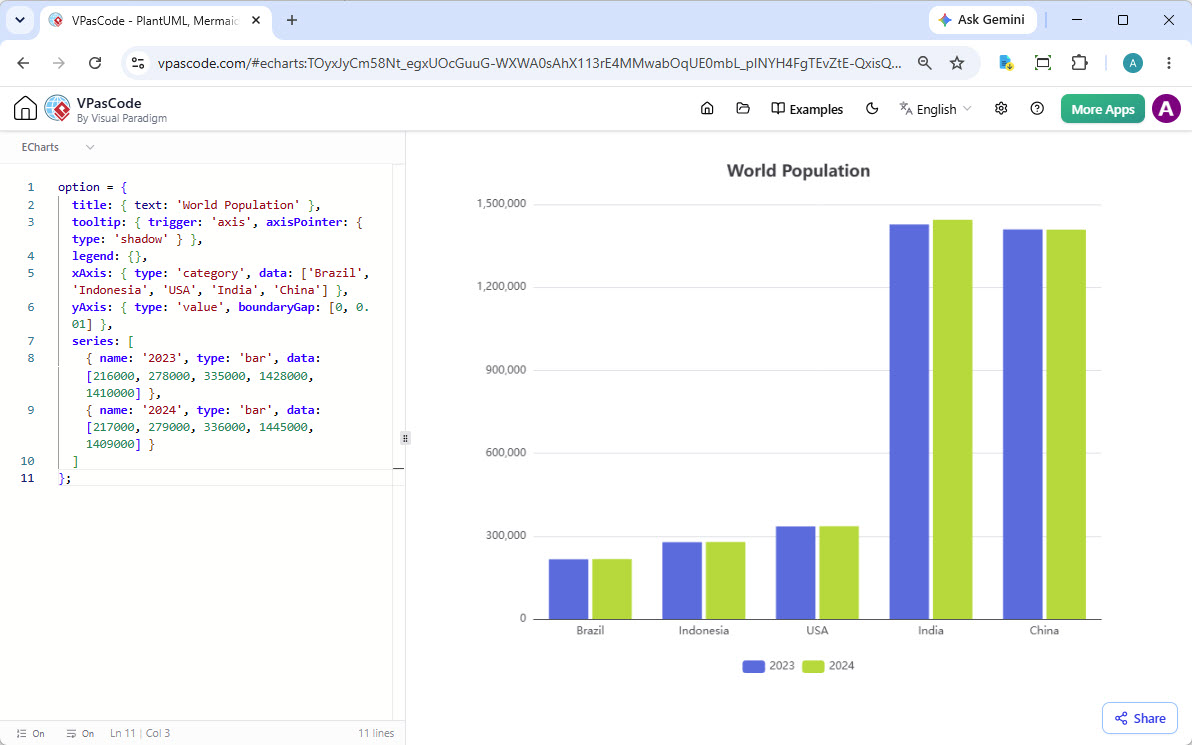Click the 2024 India bar in chart

[953, 420]
